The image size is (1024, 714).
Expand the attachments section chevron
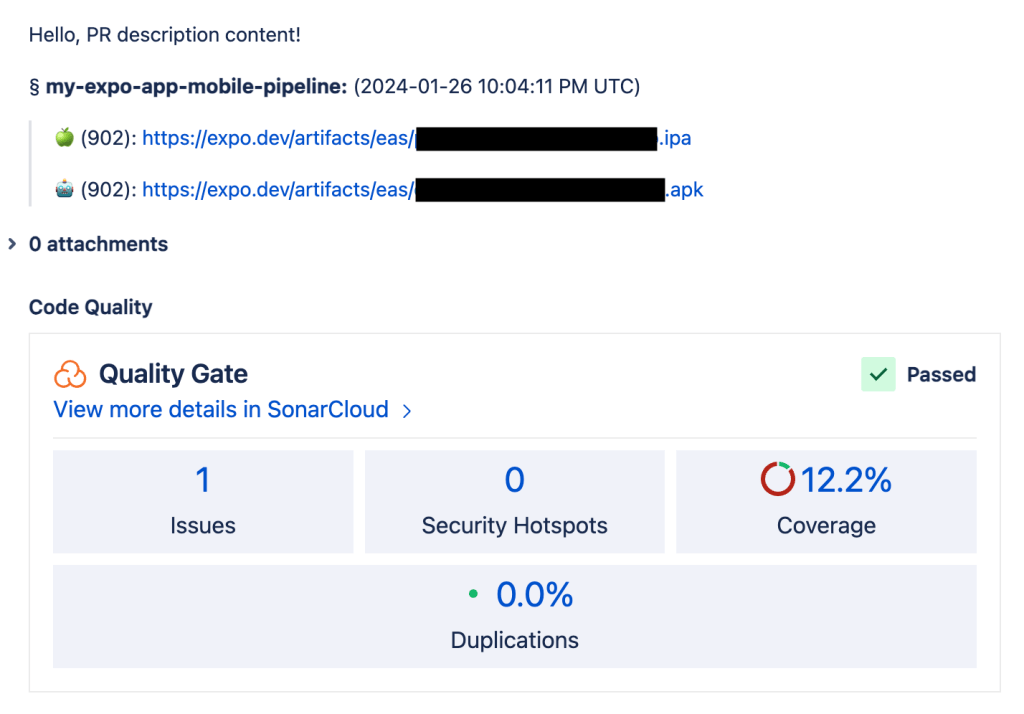[12, 244]
